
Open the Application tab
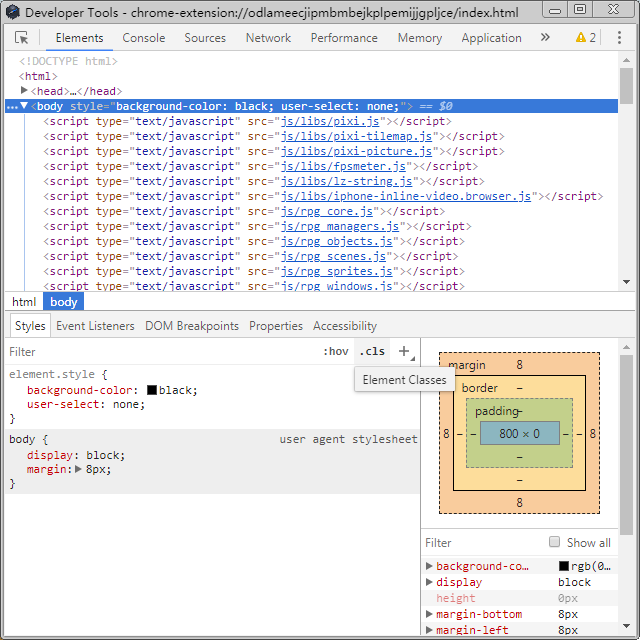pyautogui.click(x=491, y=38)
